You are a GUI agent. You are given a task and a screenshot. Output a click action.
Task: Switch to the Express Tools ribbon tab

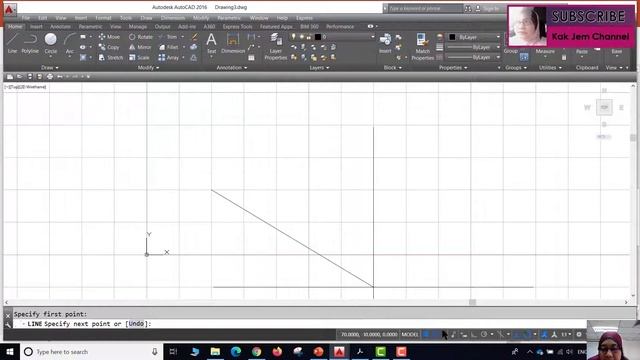238,27
